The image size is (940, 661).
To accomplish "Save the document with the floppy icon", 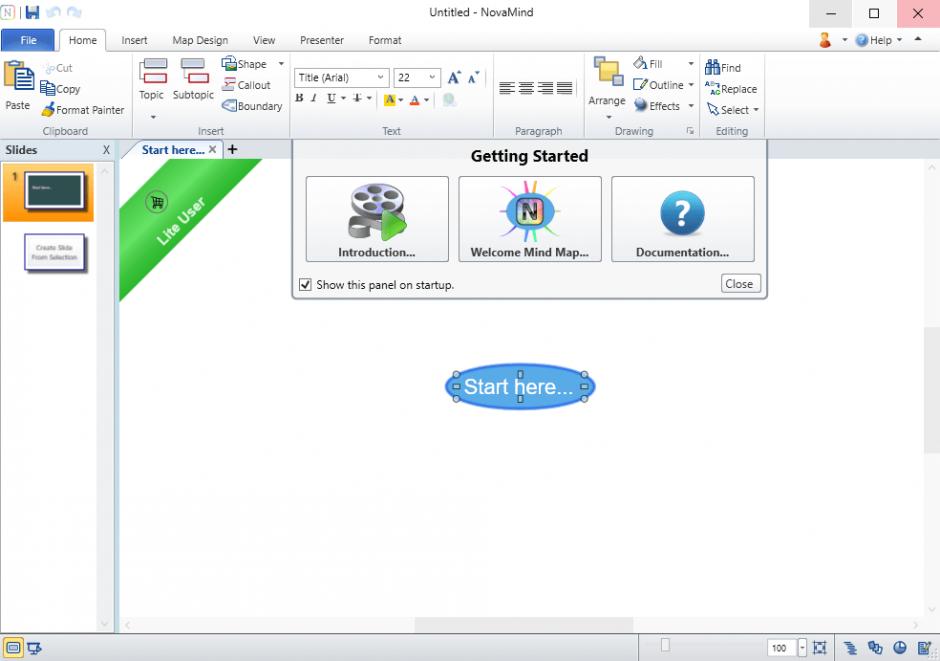I will coord(32,12).
